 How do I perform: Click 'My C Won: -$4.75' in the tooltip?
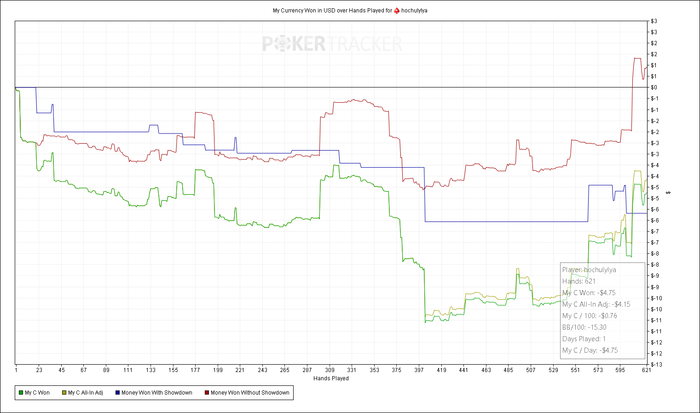pyautogui.click(x=589, y=293)
